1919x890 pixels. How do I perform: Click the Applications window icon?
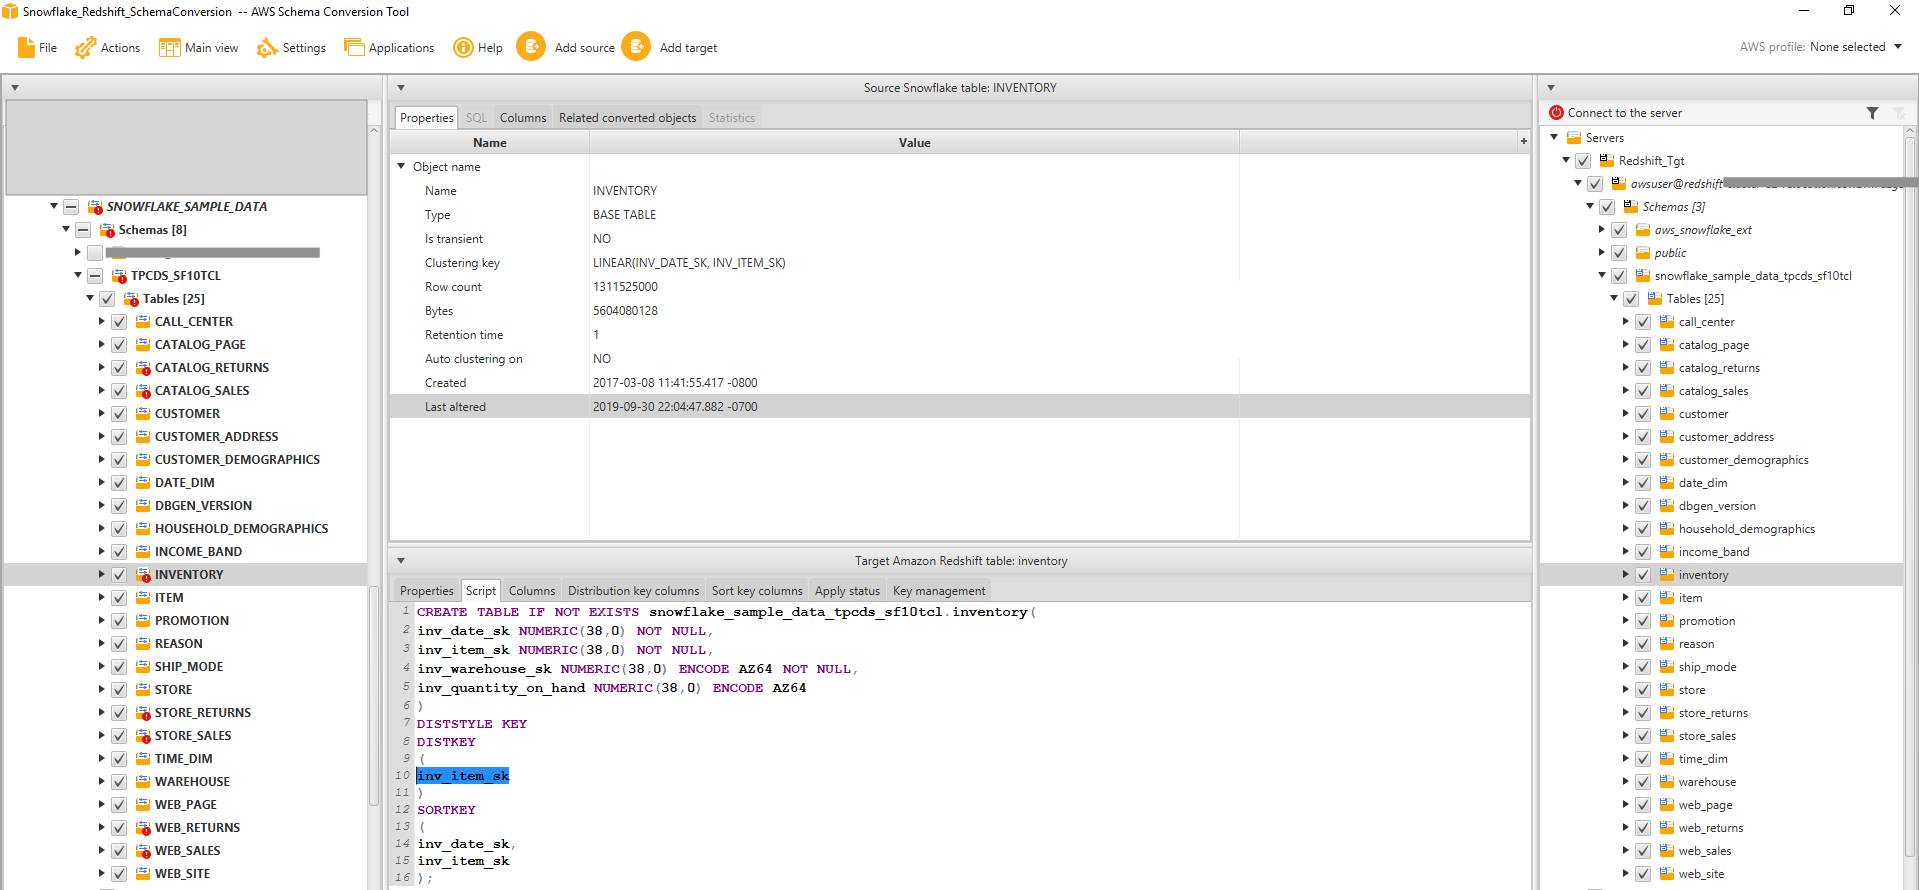(x=354, y=47)
